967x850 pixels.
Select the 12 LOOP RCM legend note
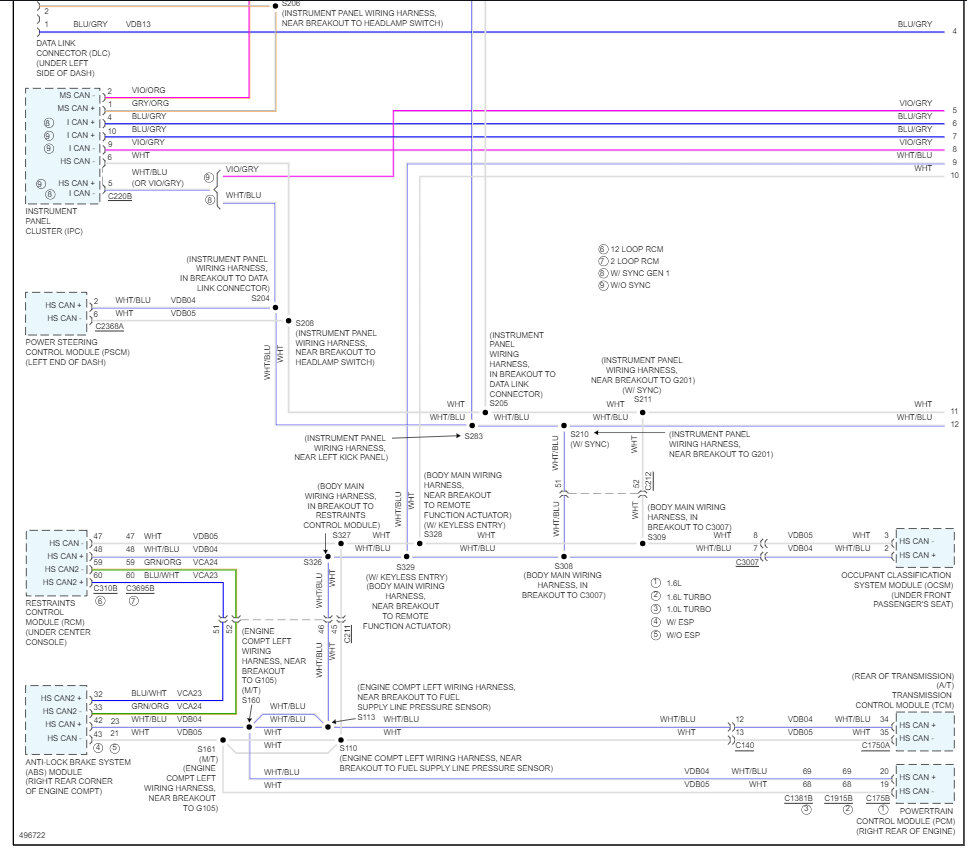point(636,249)
